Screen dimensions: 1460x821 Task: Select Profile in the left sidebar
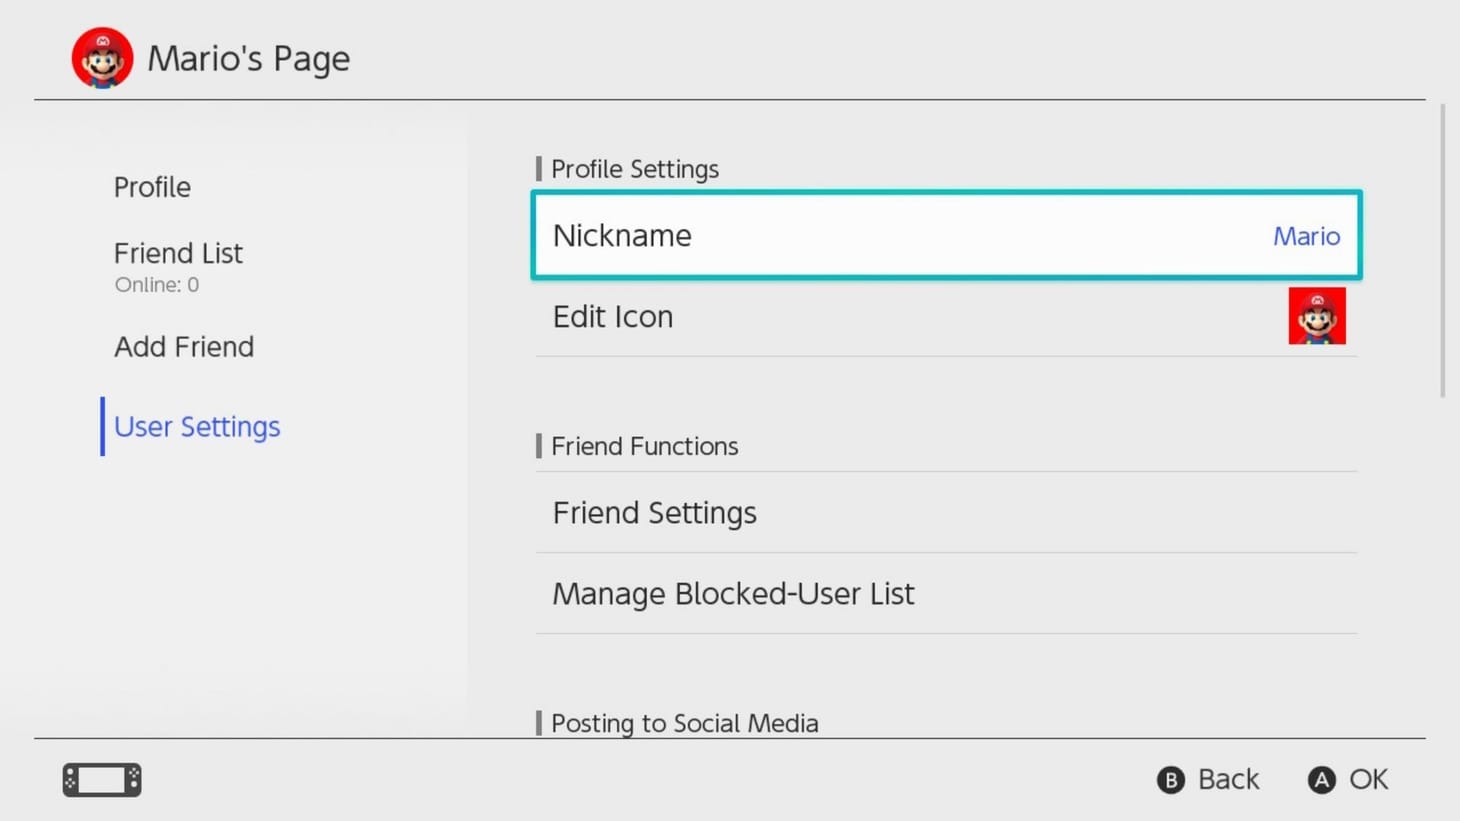click(152, 186)
